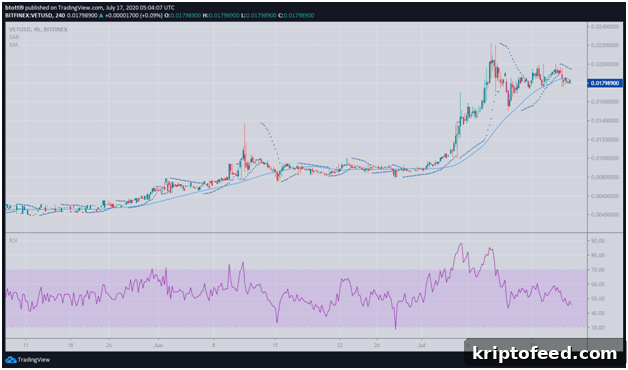Click the 0.01400000 price axis label
Viewport: 628px width, 370px height.
tap(605, 121)
